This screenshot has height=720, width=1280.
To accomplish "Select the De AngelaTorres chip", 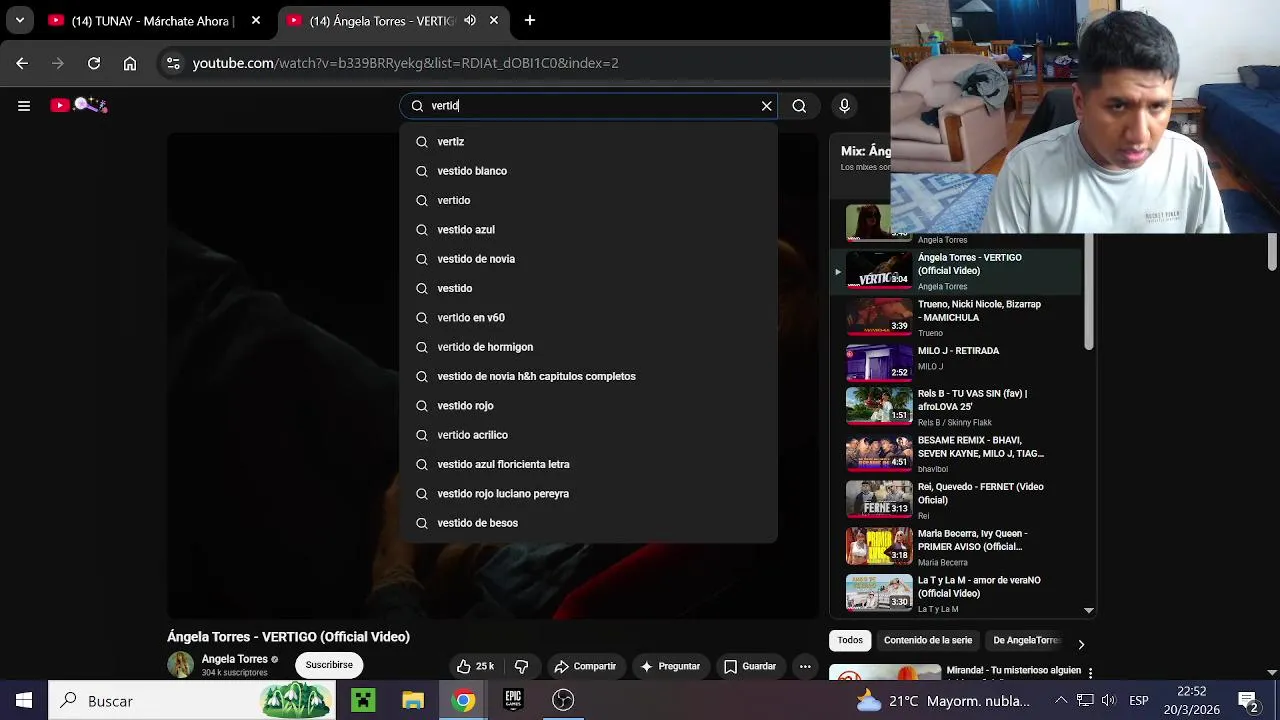I will tap(1025, 640).
